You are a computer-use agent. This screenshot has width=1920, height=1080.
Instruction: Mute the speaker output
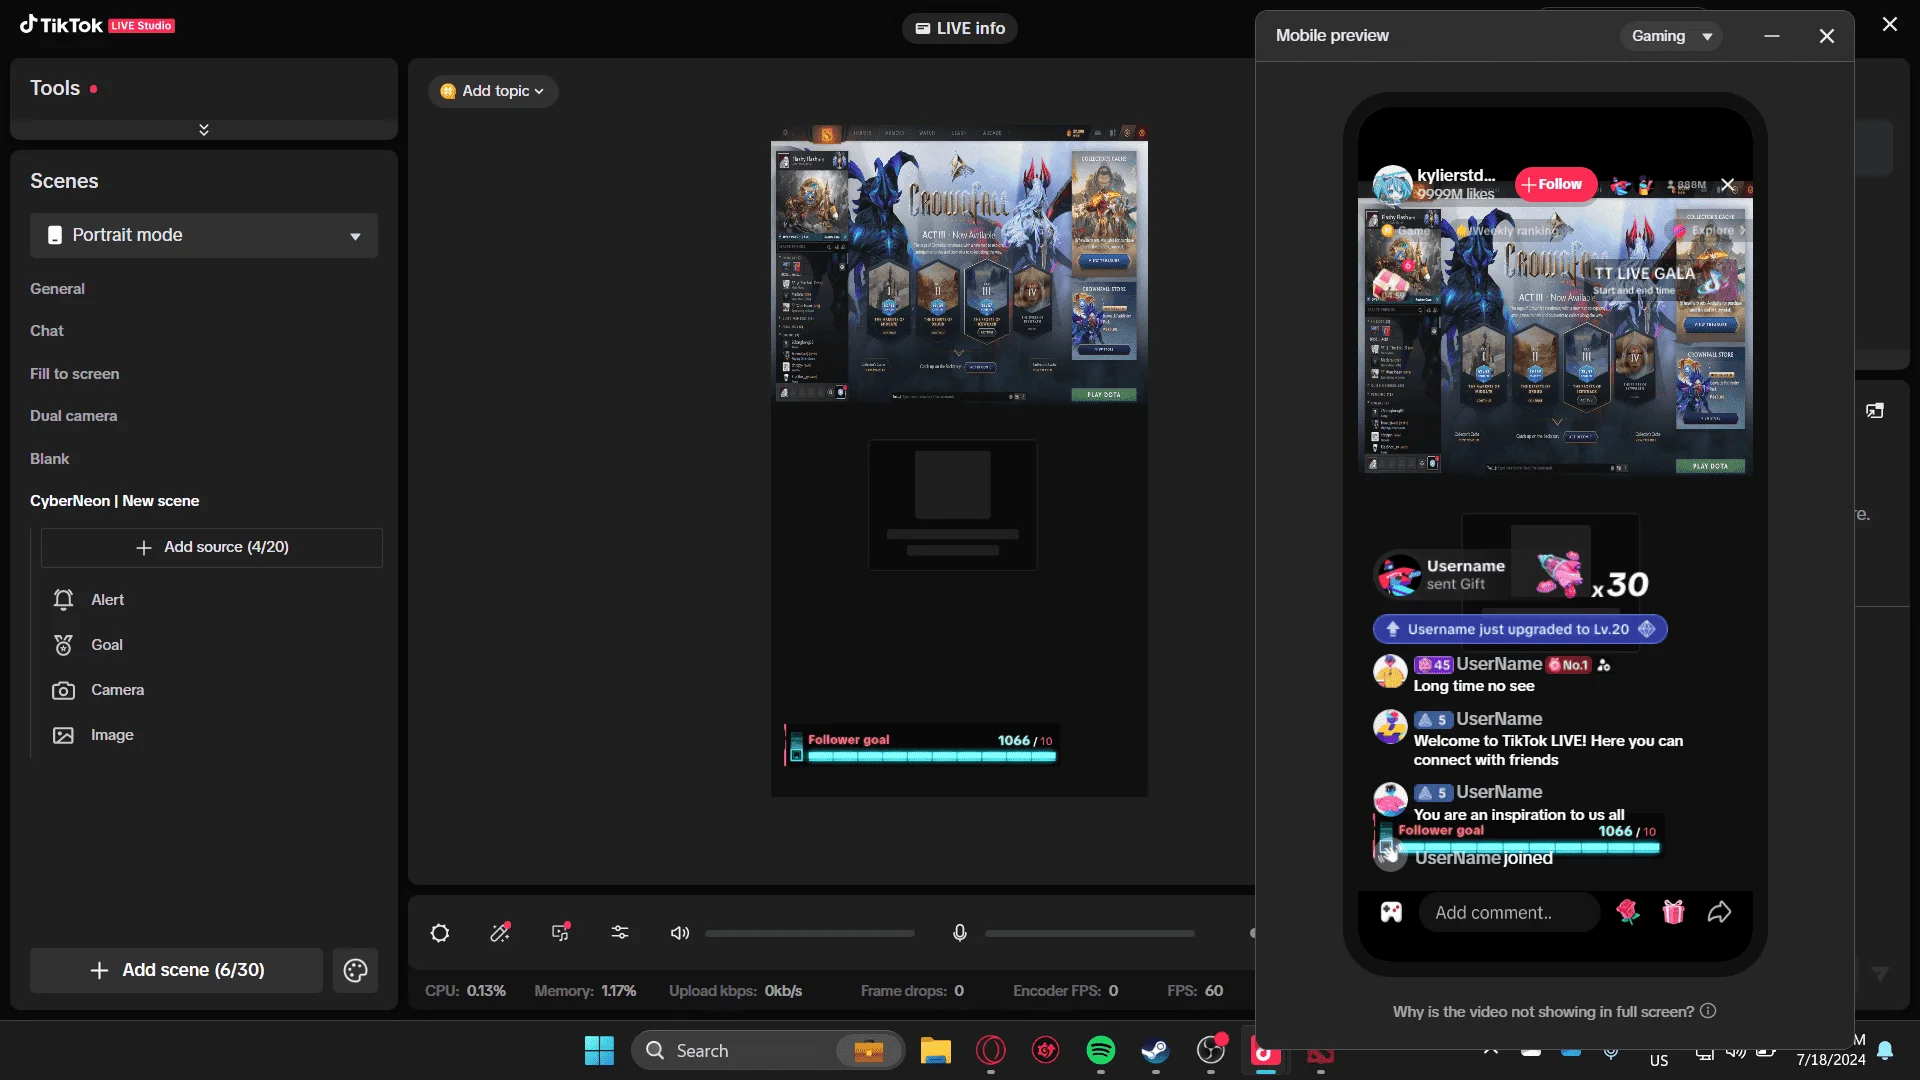point(680,933)
